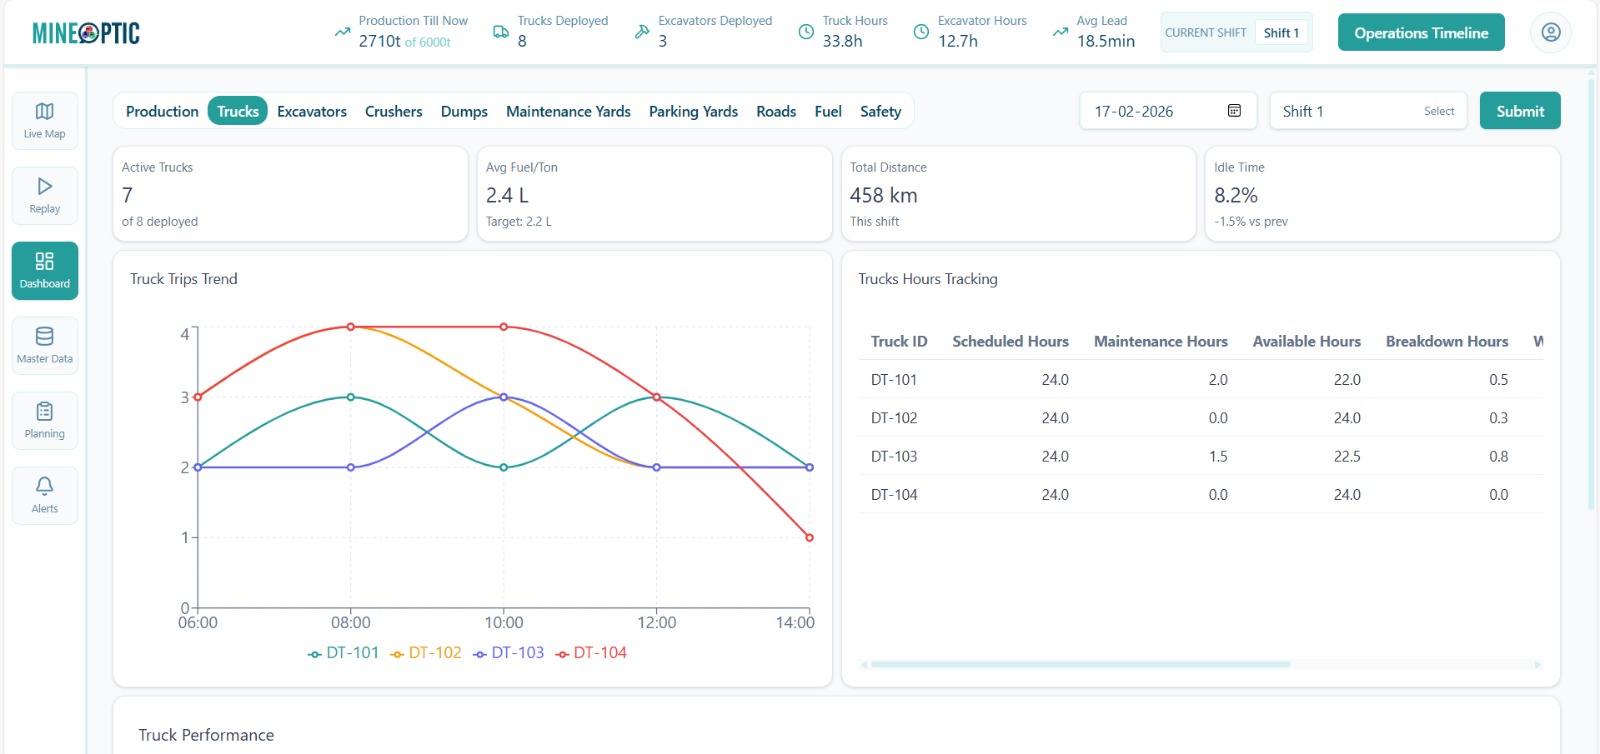Open the Live Map view

click(45, 120)
